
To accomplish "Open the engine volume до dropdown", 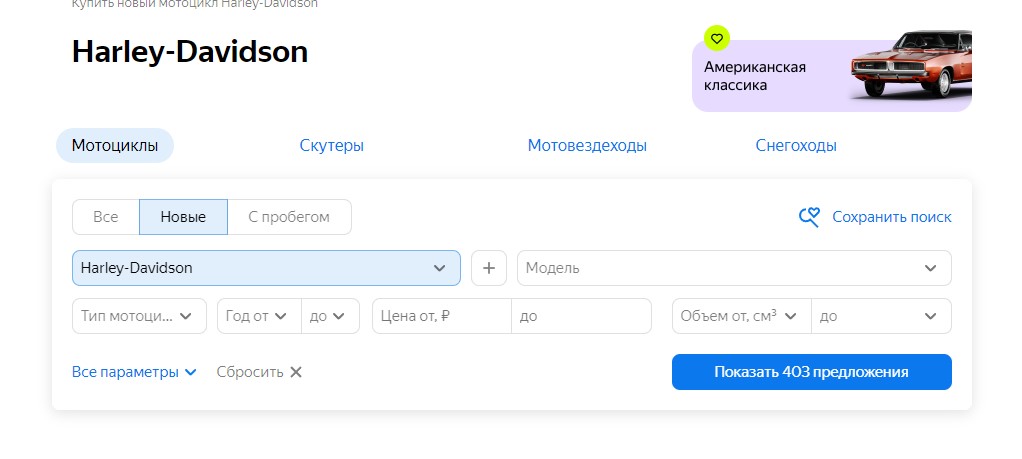I will coord(881,316).
